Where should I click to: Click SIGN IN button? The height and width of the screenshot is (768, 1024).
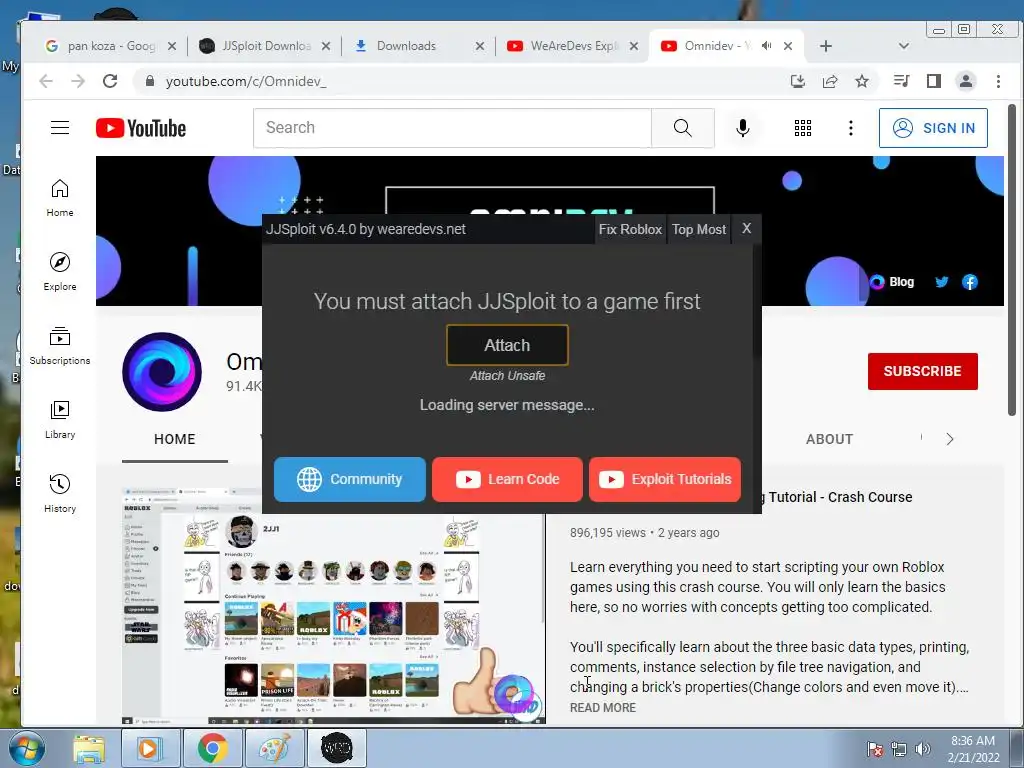click(933, 128)
